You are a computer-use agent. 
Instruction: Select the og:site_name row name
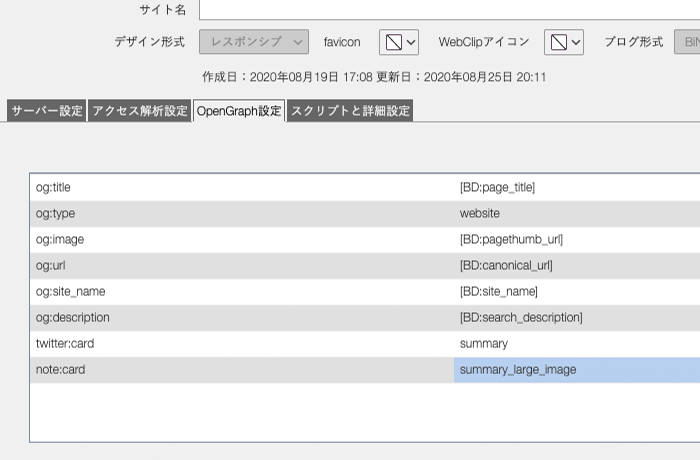(x=71, y=292)
